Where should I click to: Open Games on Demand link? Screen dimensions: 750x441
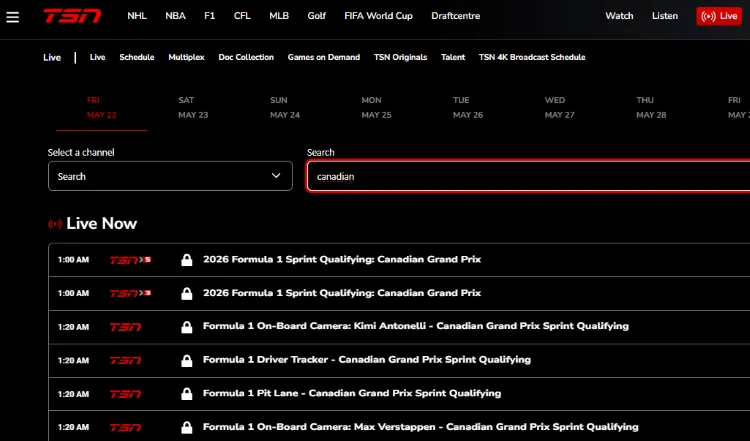(x=324, y=57)
